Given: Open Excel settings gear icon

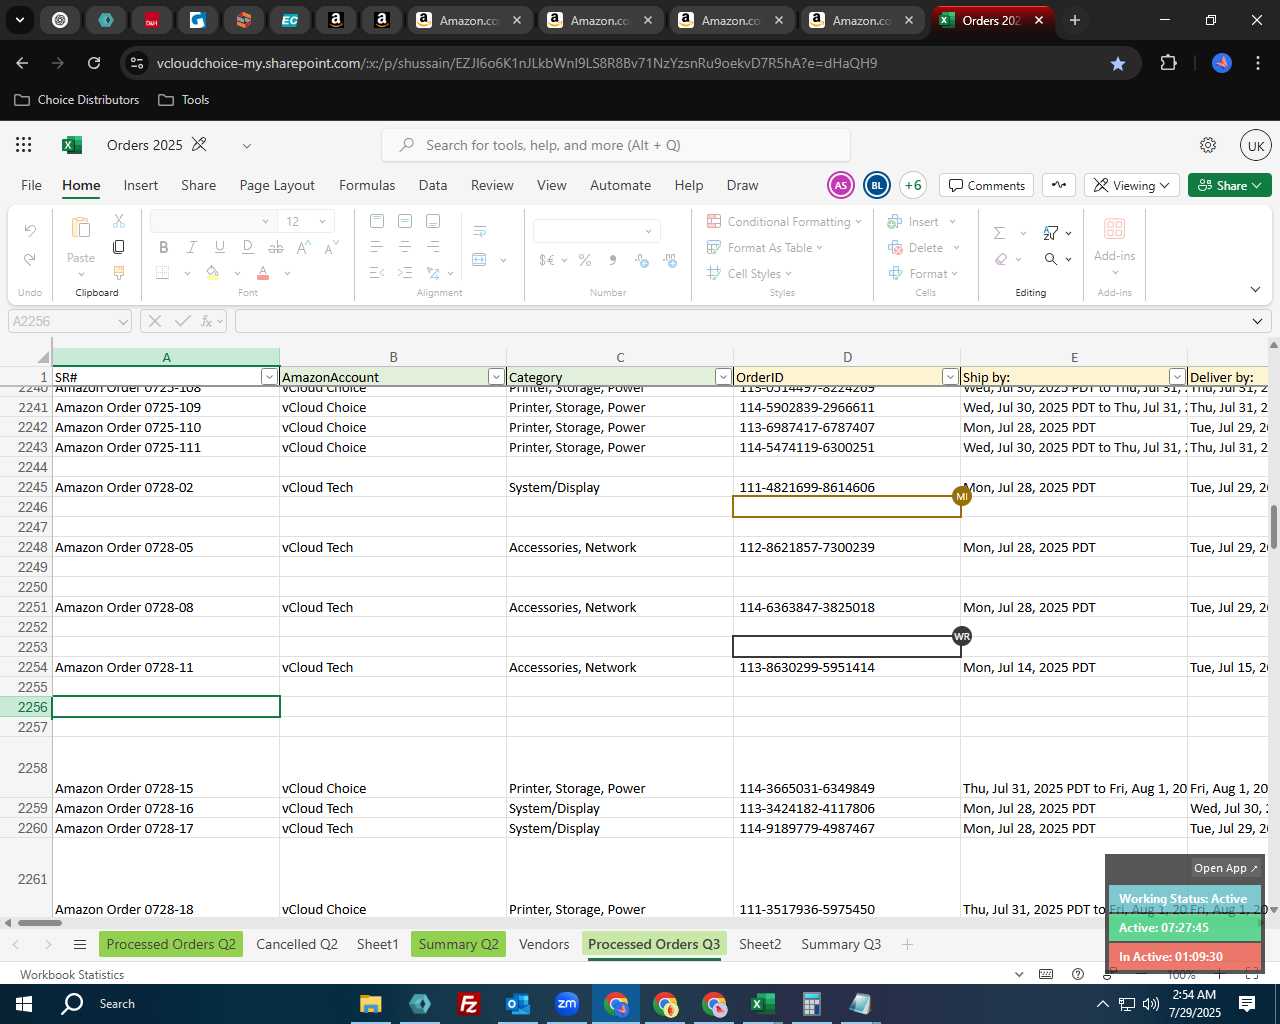Looking at the screenshot, I should pos(1208,145).
